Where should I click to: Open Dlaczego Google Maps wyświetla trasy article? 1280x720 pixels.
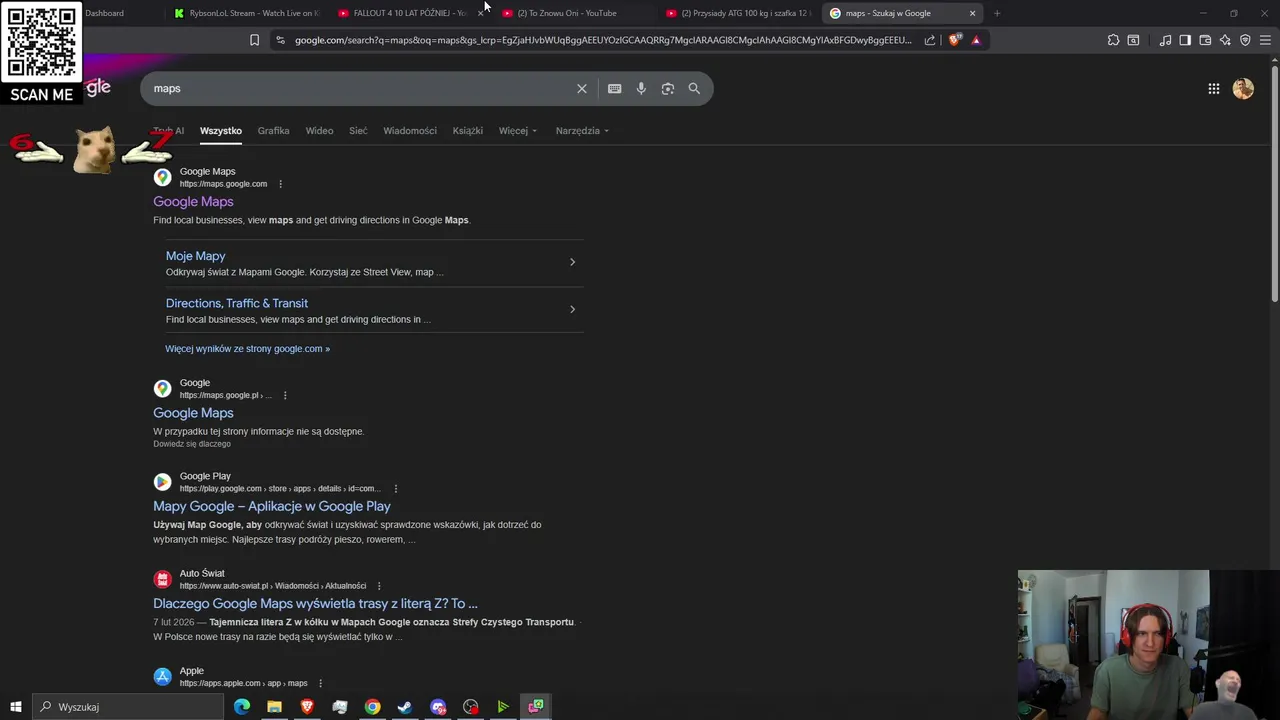coord(315,604)
